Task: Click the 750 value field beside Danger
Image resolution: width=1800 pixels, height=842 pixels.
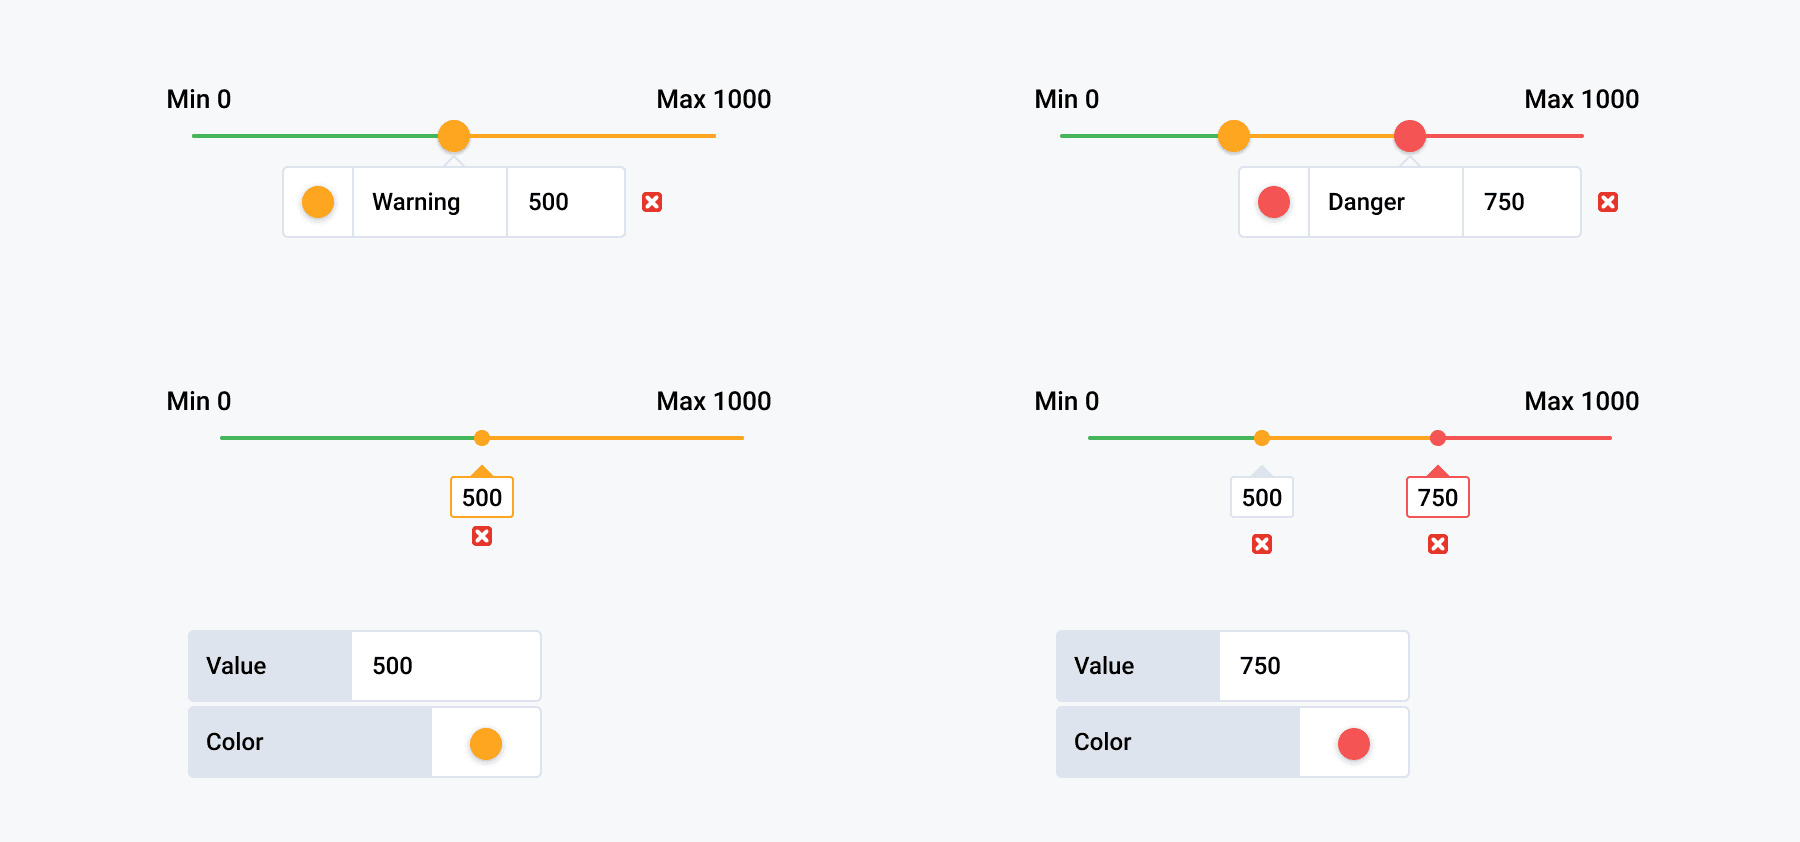Action: [1522, 202]
